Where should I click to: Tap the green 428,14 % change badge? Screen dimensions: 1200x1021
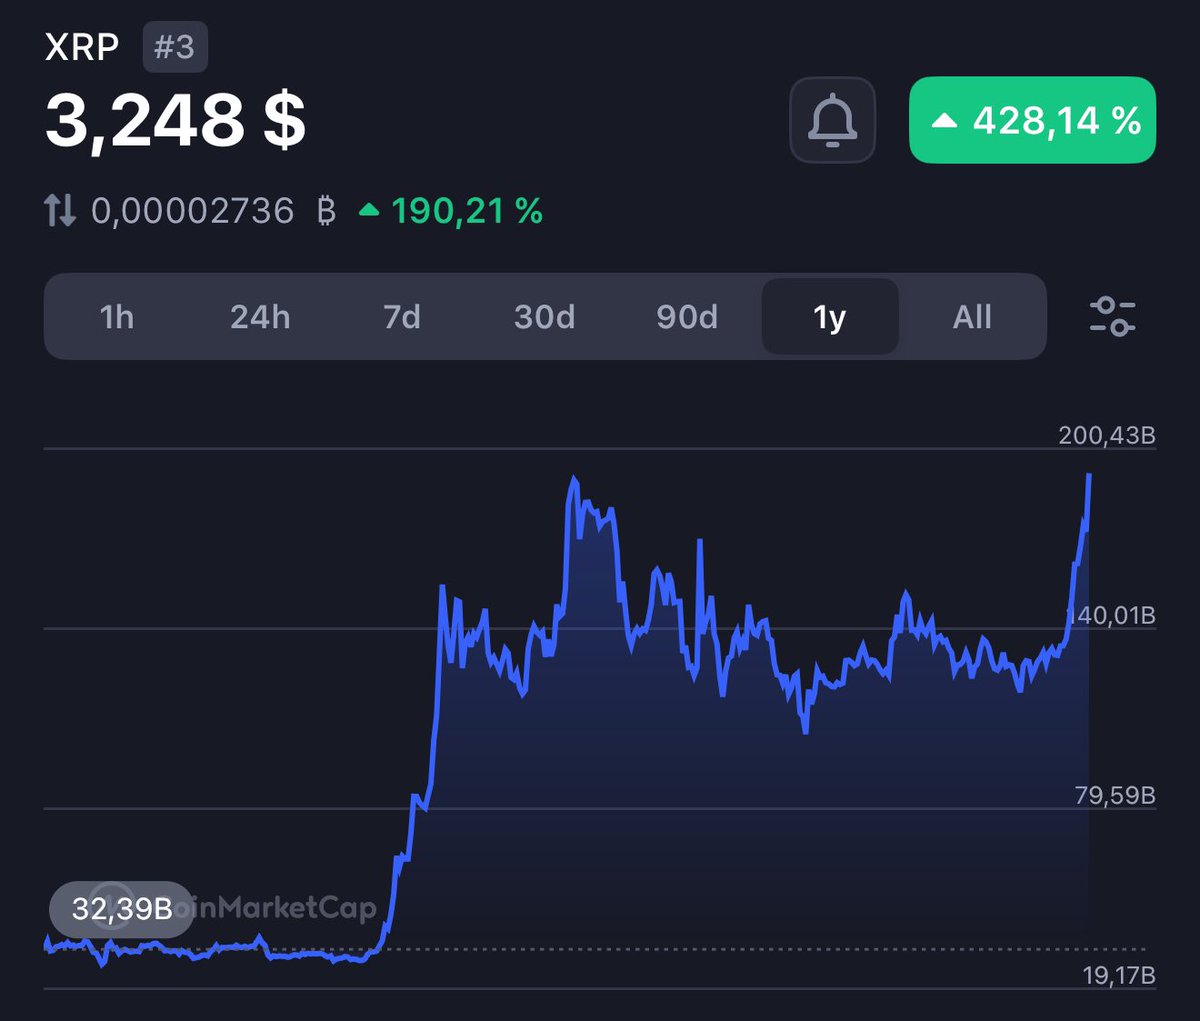pos(1032,120)
